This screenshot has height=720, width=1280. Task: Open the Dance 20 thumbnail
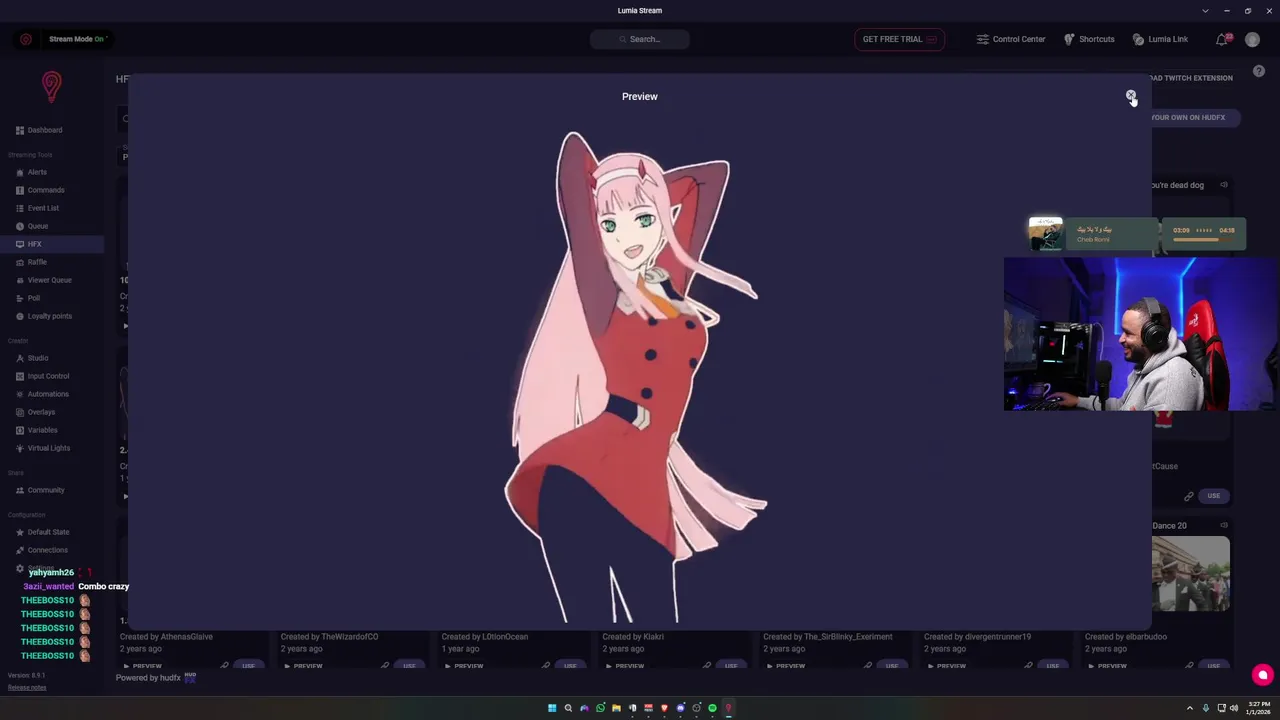(1191, 574)
